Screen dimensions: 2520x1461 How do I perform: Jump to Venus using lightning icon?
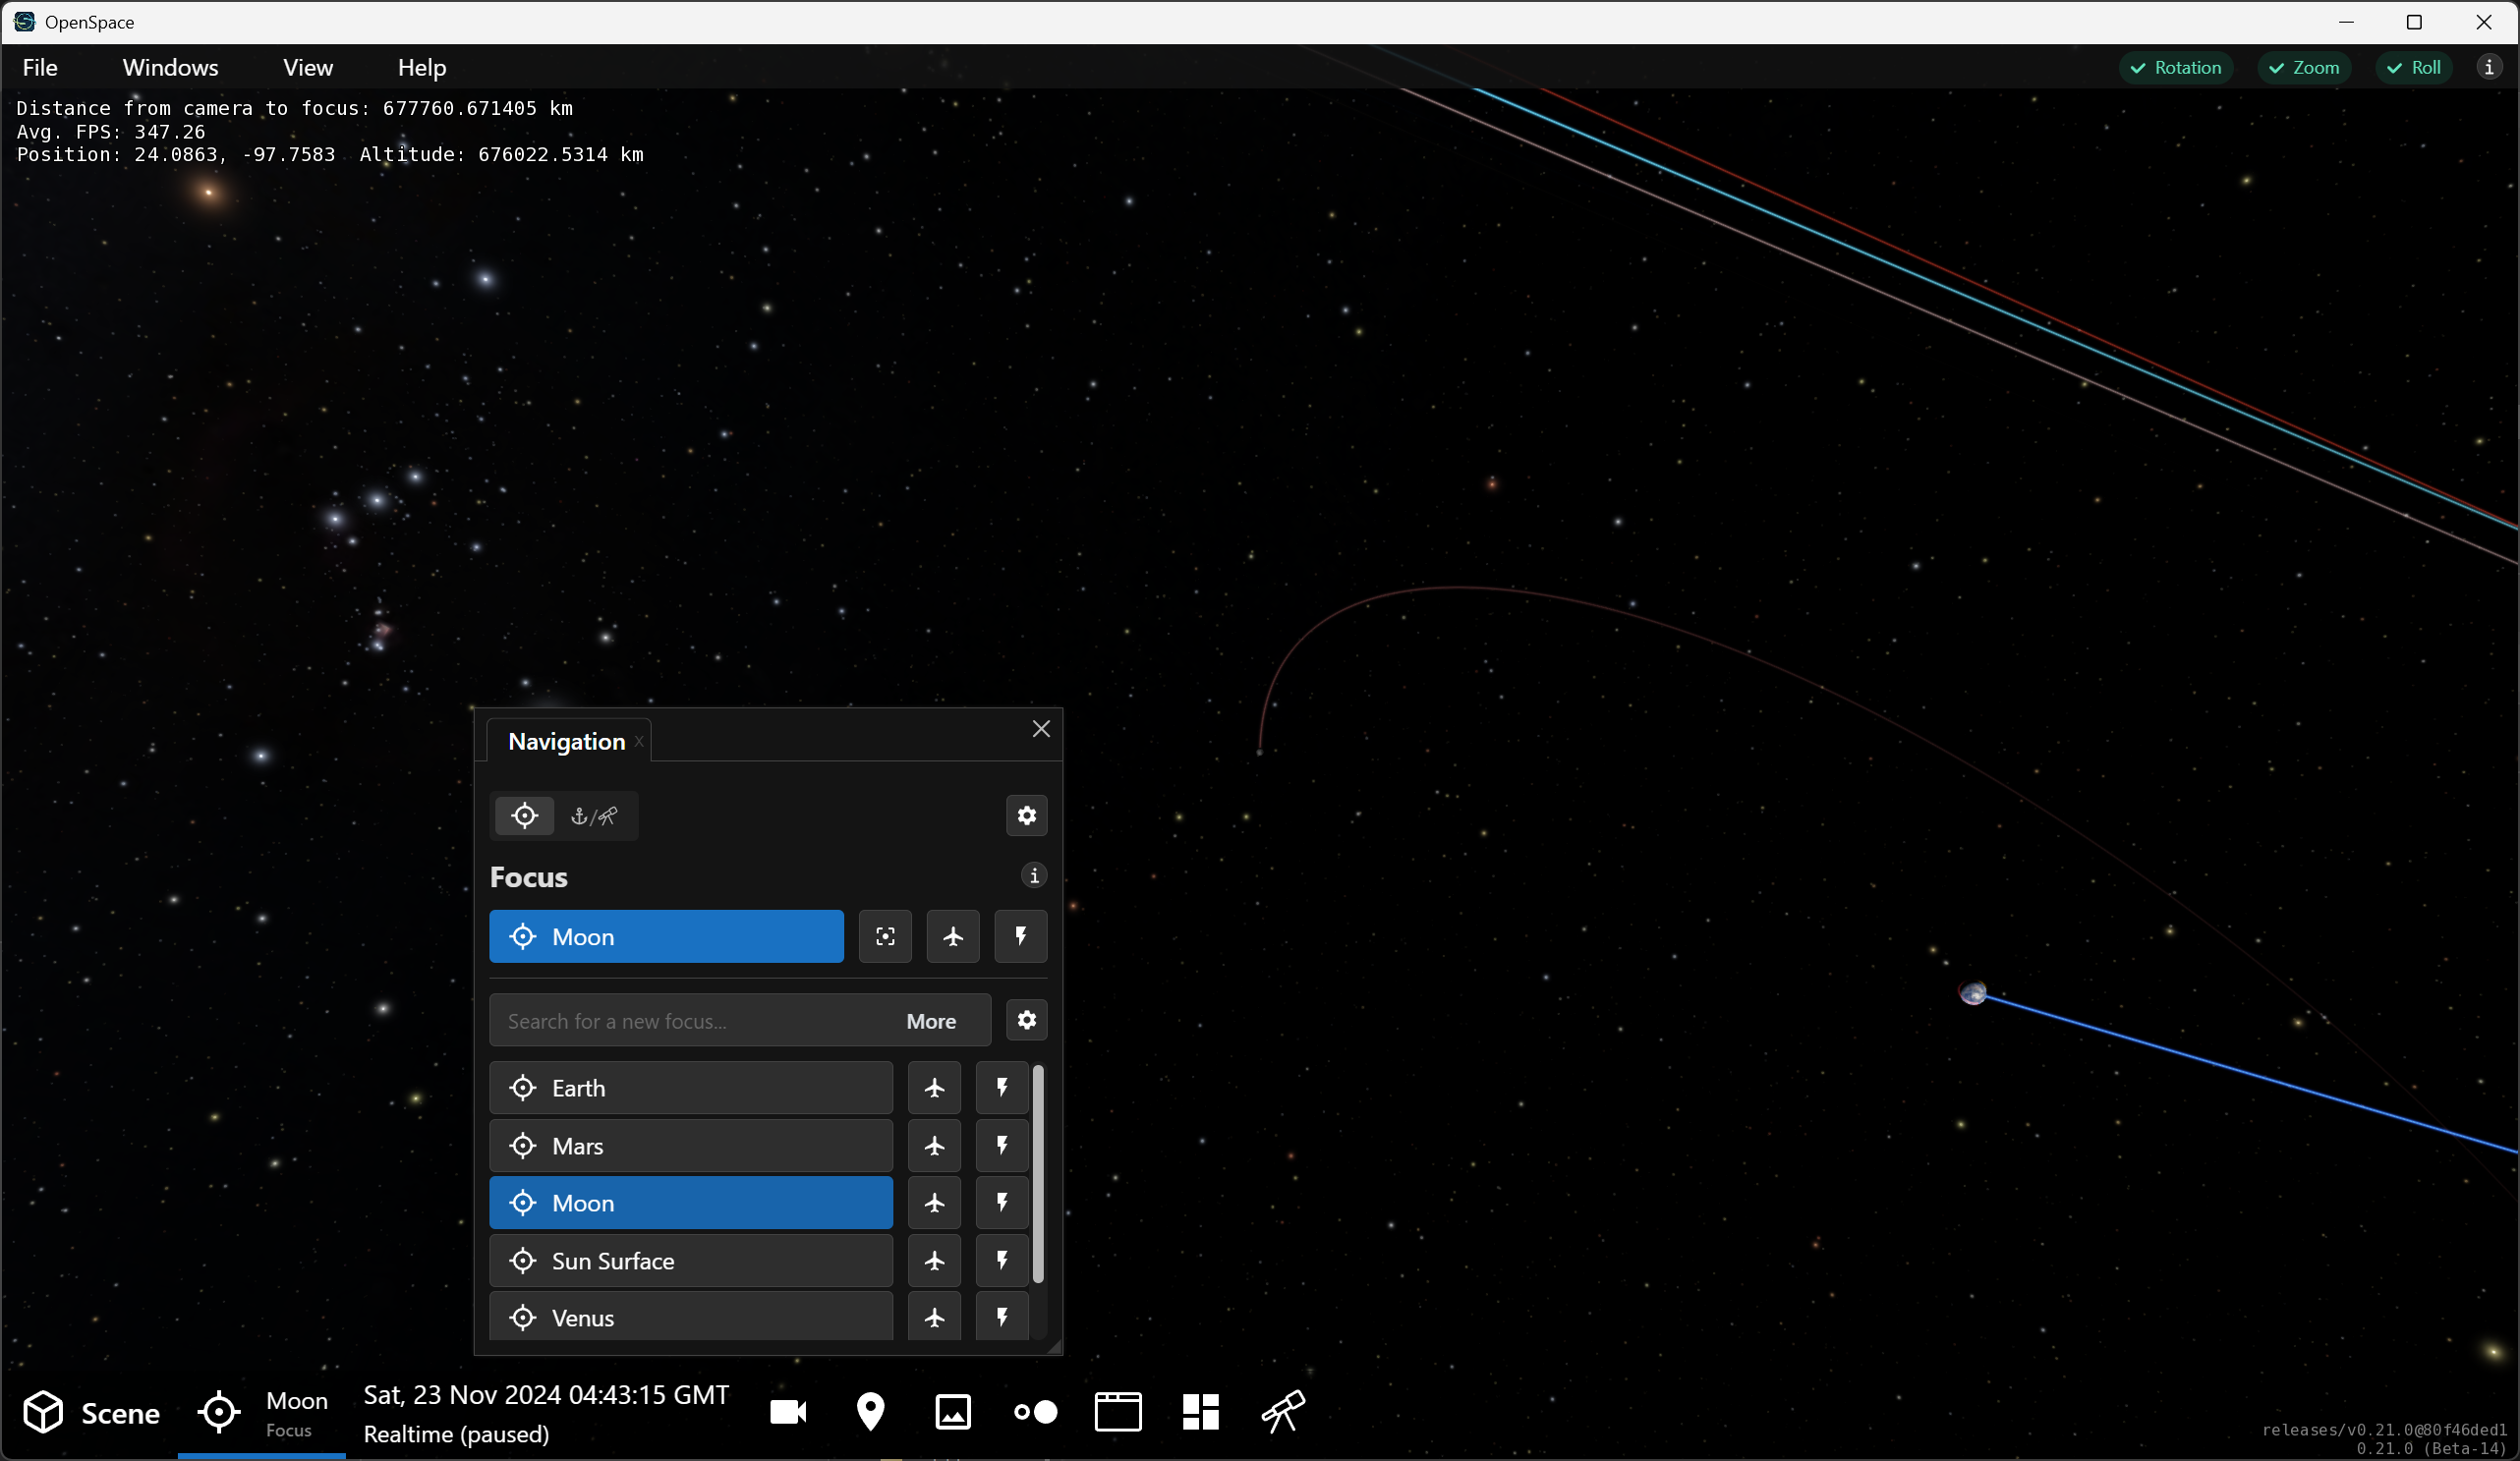1002,1316
